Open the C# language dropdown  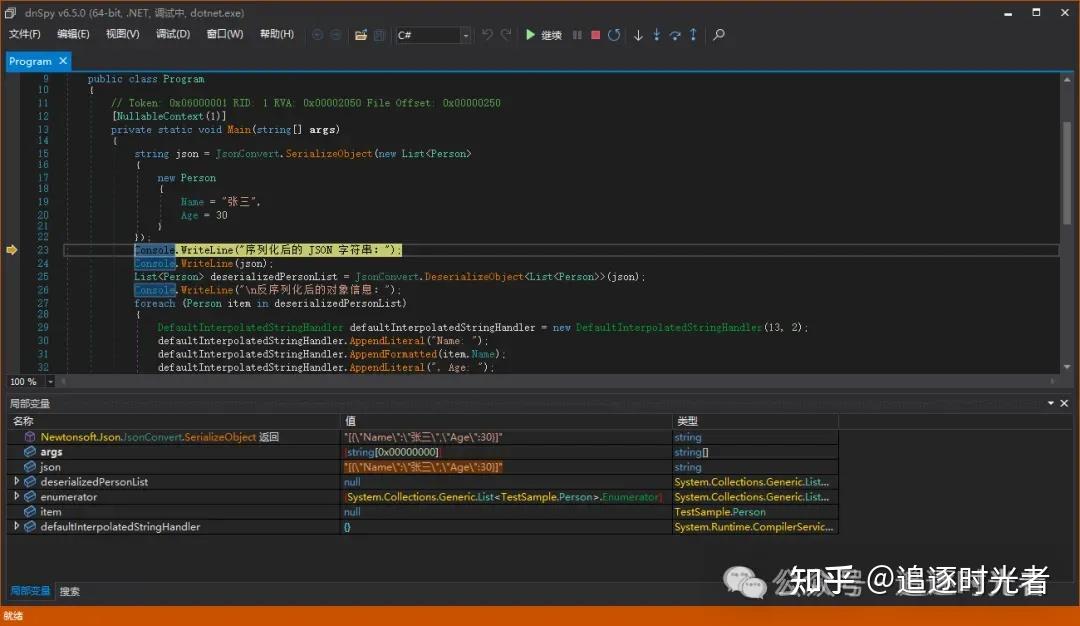(x=466, y=35)
